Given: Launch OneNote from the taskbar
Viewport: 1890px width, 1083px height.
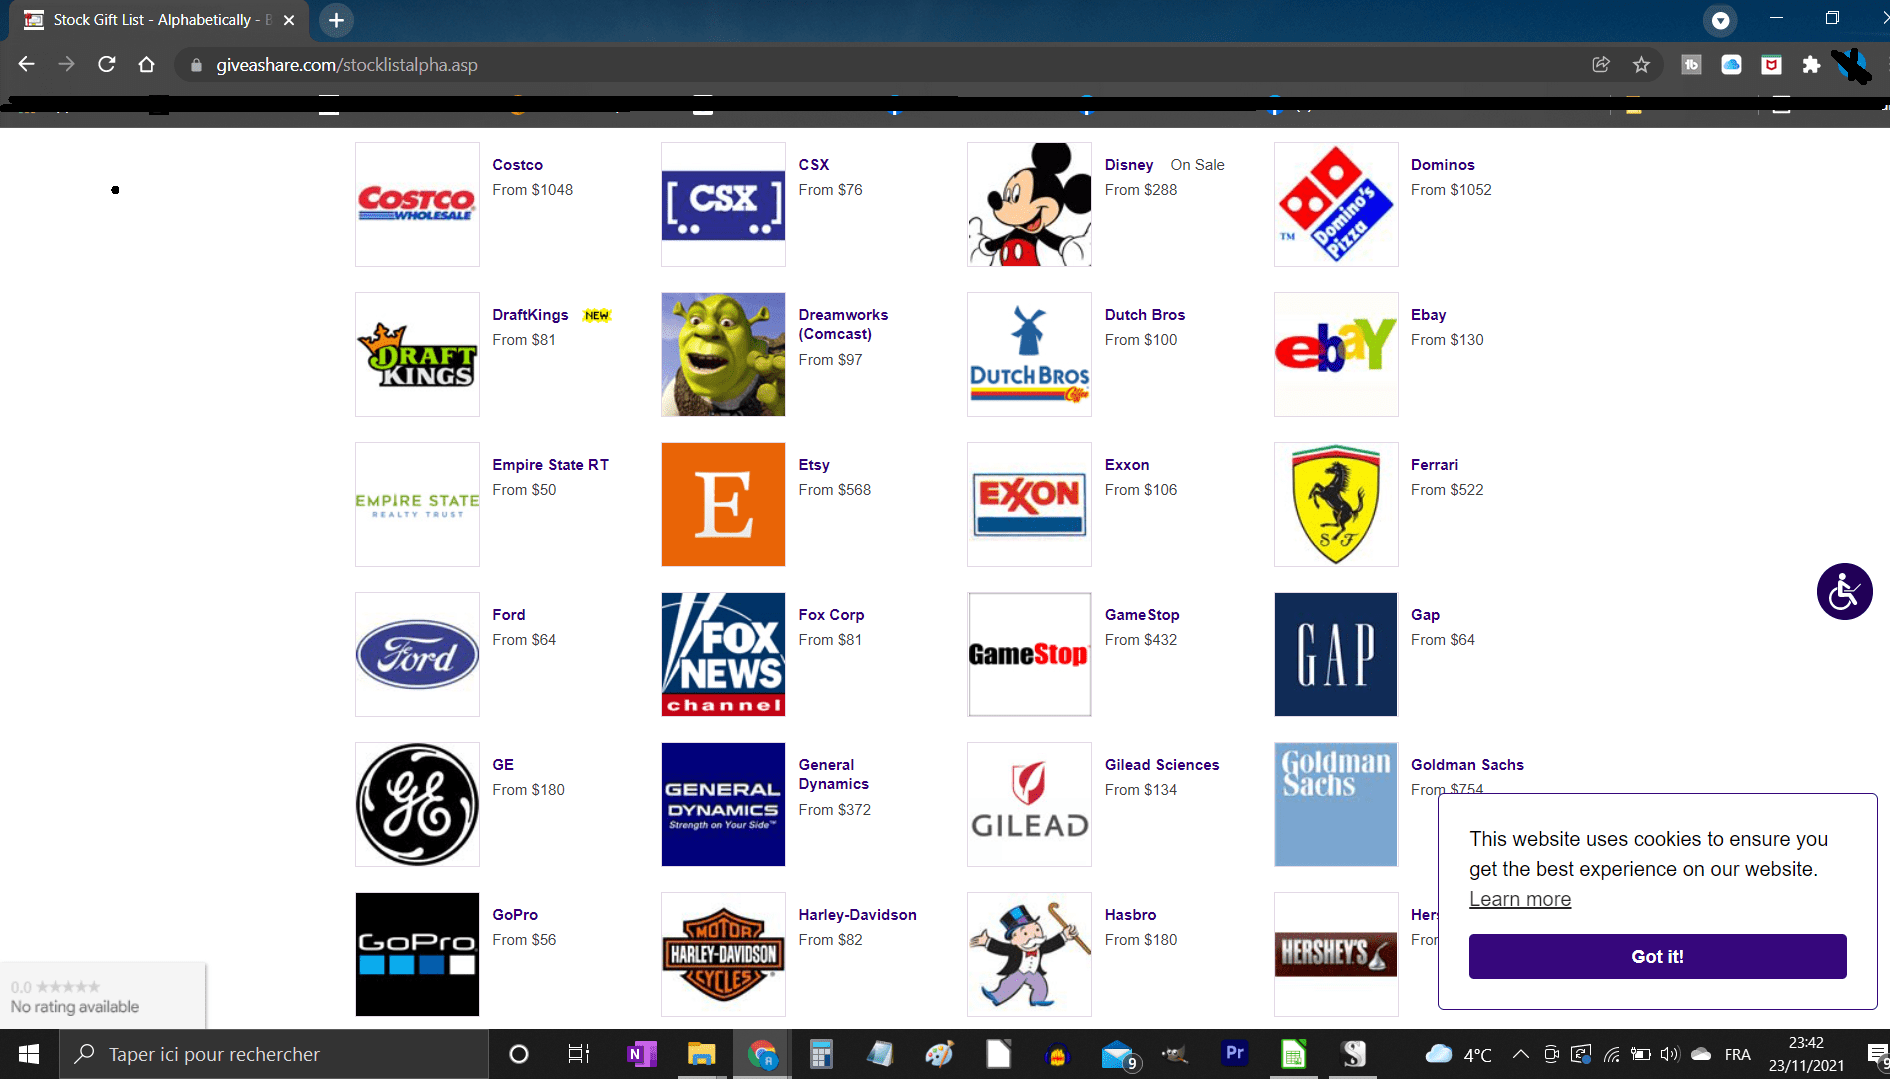Looking at the screenshot, I should (641, 1054).
